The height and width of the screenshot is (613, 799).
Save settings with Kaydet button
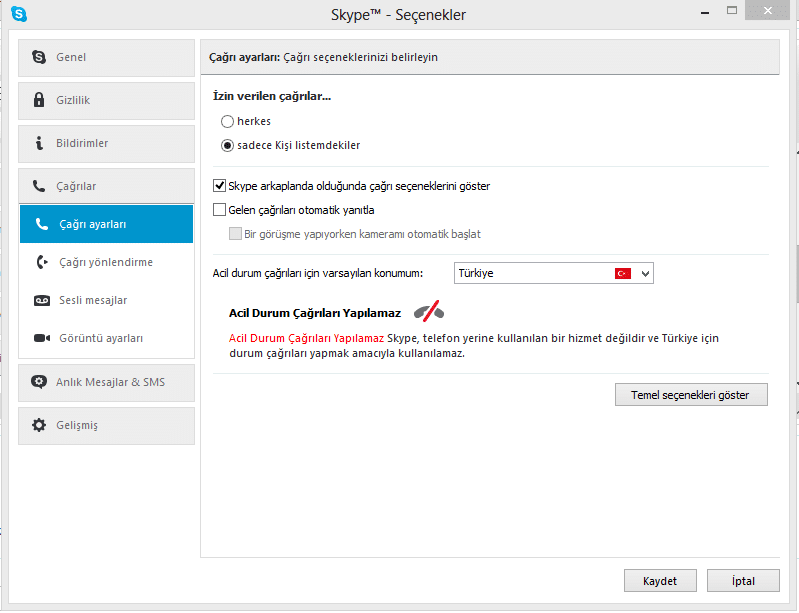tap(660, 581)
